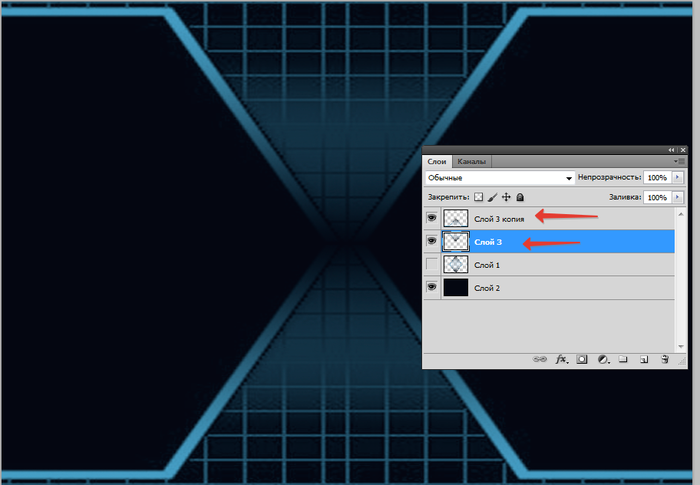Toggle lock image pixels brush icon
The image size is (700, 485).
[x=492, y=197]
